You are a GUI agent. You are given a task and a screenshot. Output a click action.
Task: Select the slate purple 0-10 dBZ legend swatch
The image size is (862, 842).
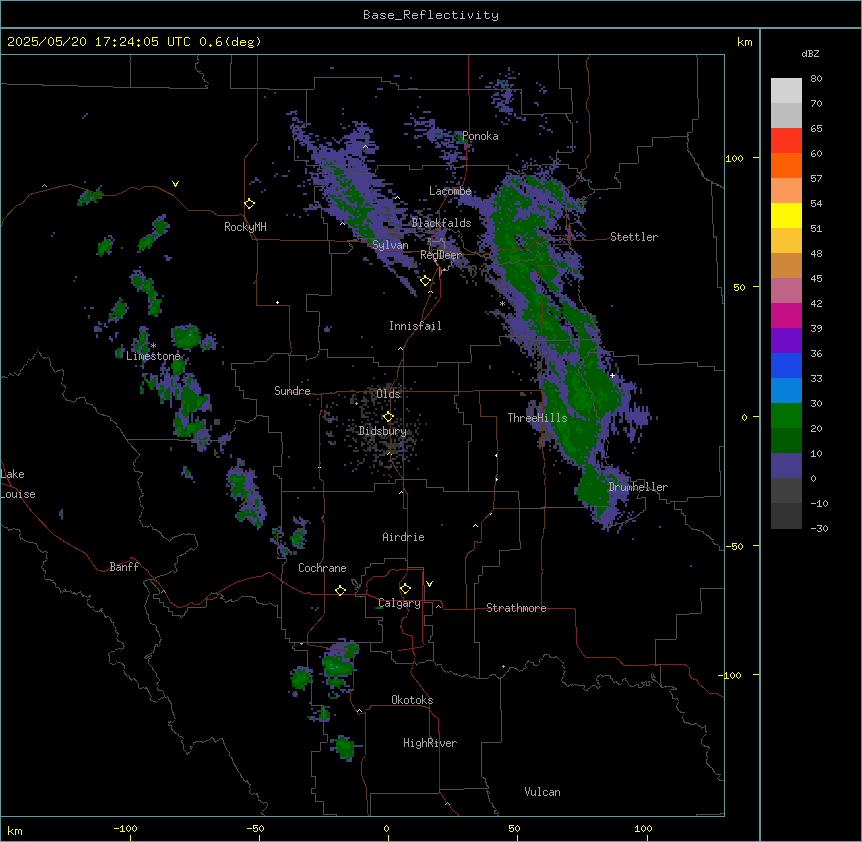click(x=786, y=466)
